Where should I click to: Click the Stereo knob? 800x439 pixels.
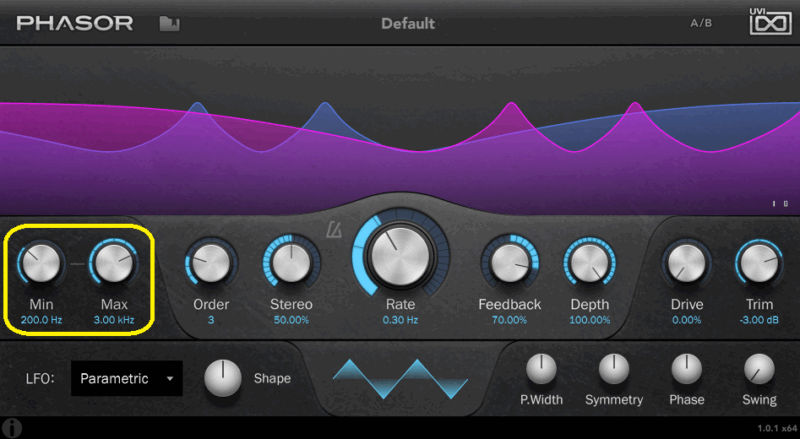(291, 263)
